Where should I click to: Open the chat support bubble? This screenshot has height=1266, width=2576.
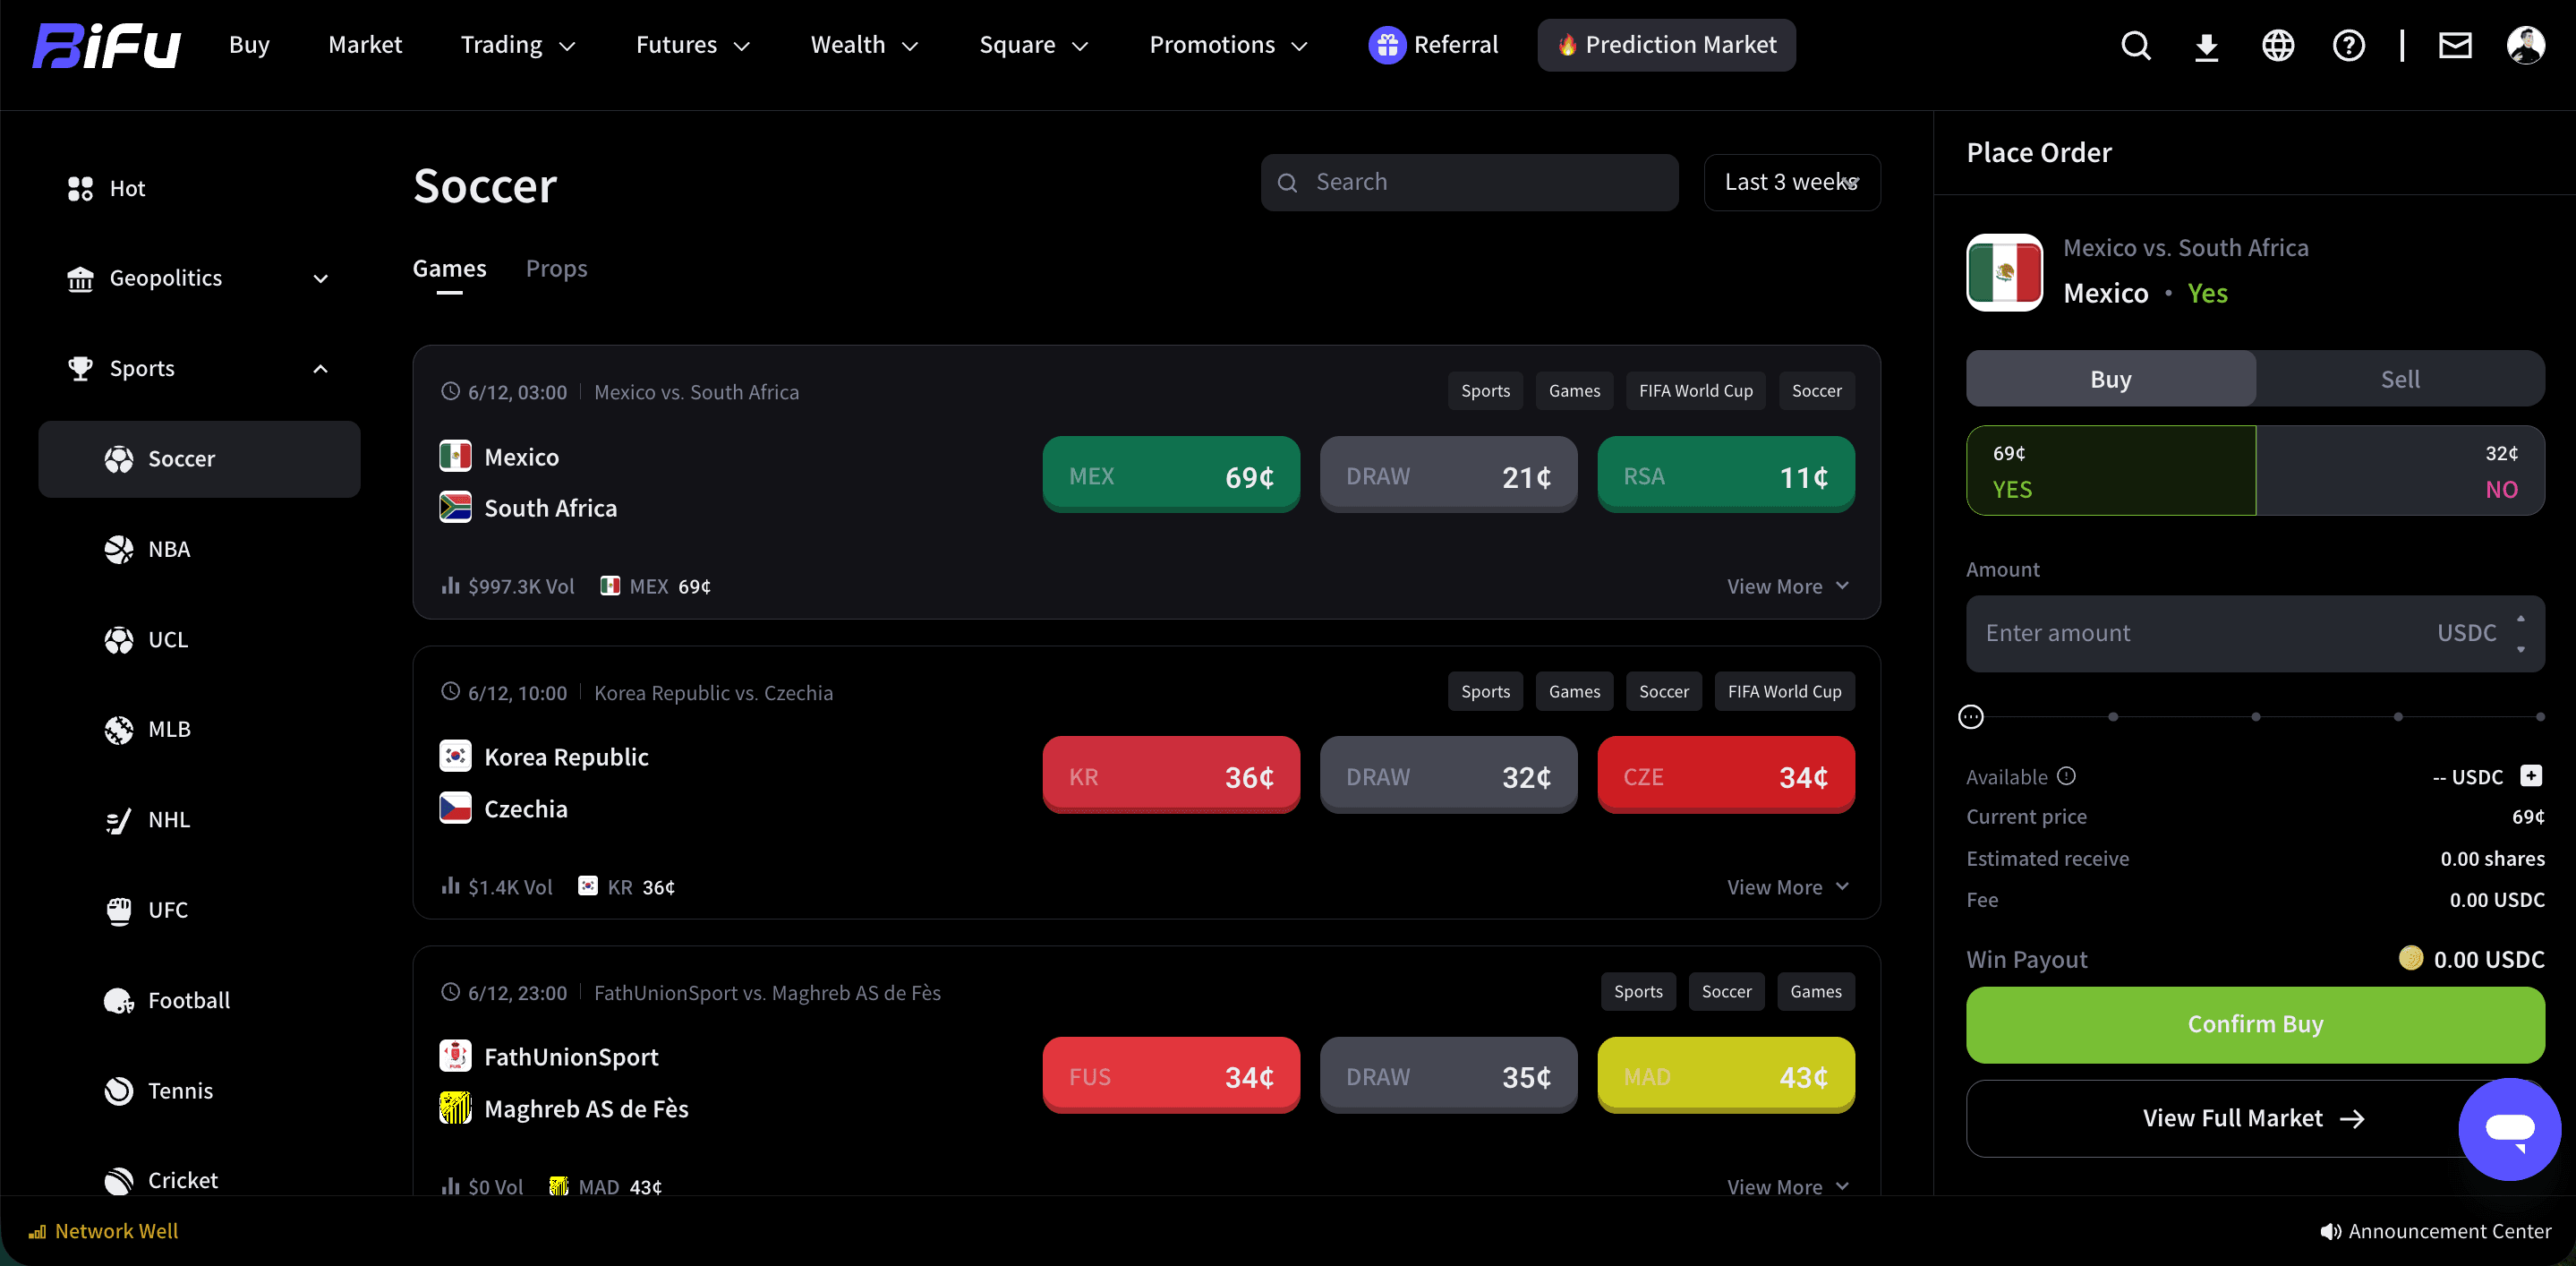coord(2509,1129)
